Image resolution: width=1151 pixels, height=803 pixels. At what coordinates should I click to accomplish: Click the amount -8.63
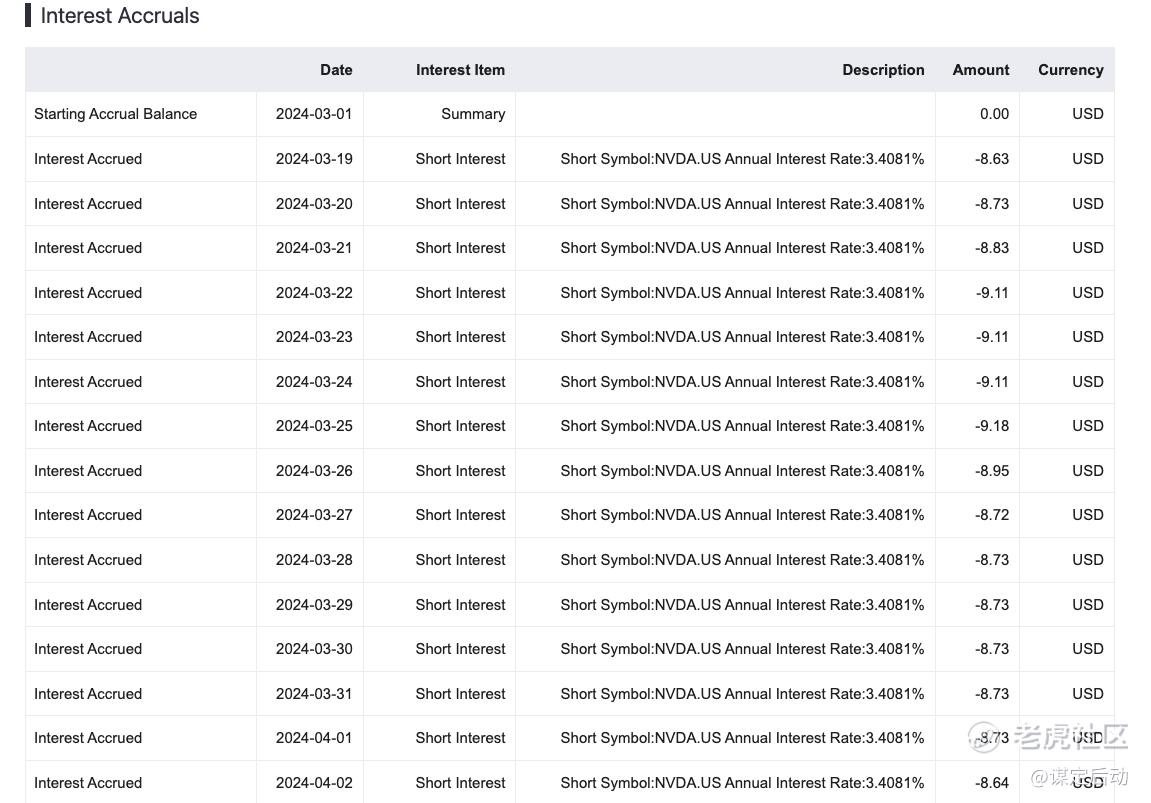click(x=992, y=159)
